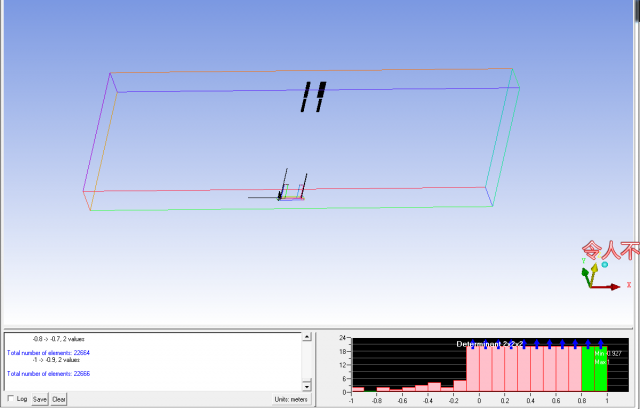Select the green histogram bar near 1
Image resolution: width=640 pixels, height=409 pixels.
(601, 368)
